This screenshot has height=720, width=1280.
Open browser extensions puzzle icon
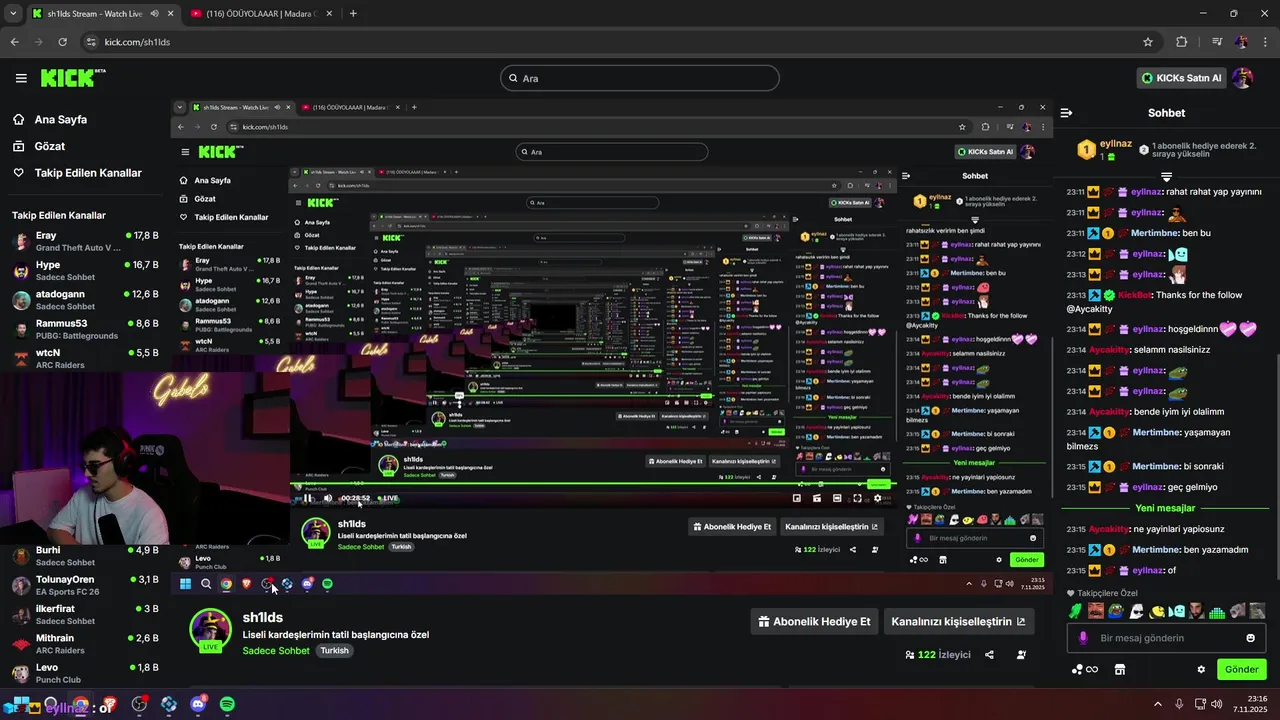click(1182, 42)
